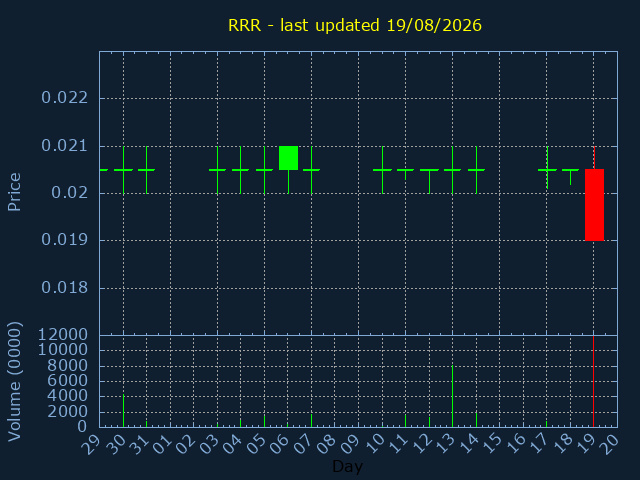640x480 pixels.
Task: Click the 12000 volume axis label
Action: click(x=62, y=335)
